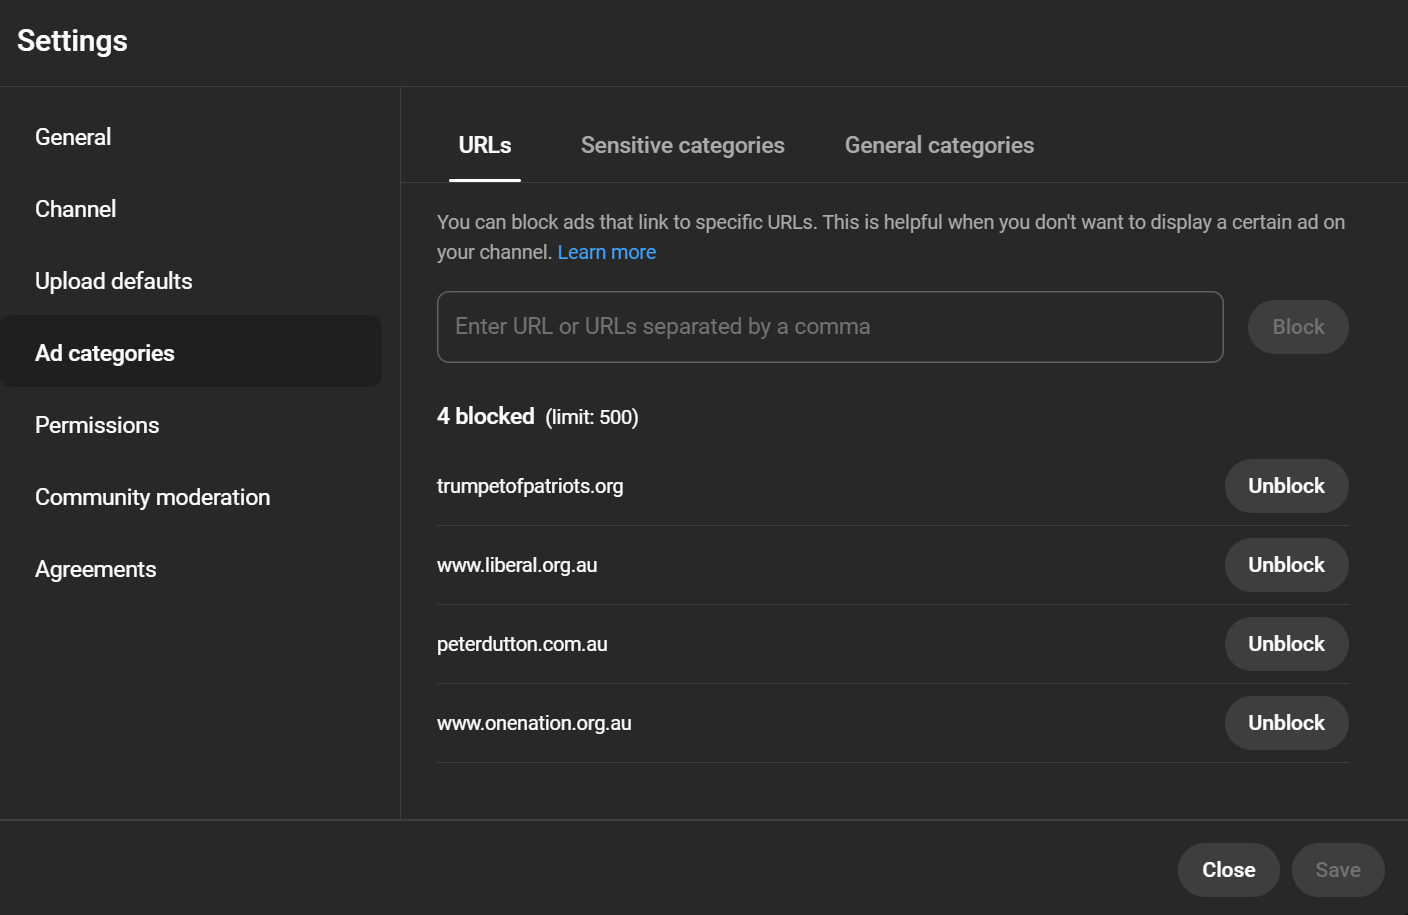
Task: Unblock peterdutton.com.au
Action: 1286,644
